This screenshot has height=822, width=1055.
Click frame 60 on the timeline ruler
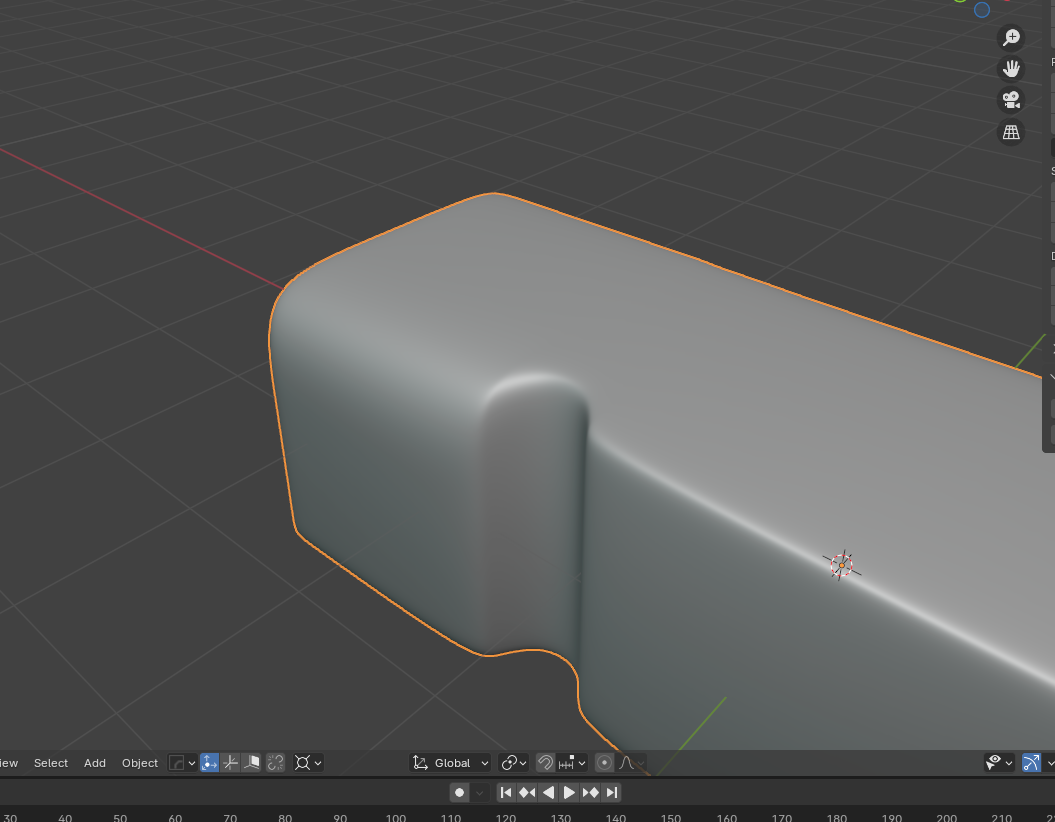click(x=175, y=817)
